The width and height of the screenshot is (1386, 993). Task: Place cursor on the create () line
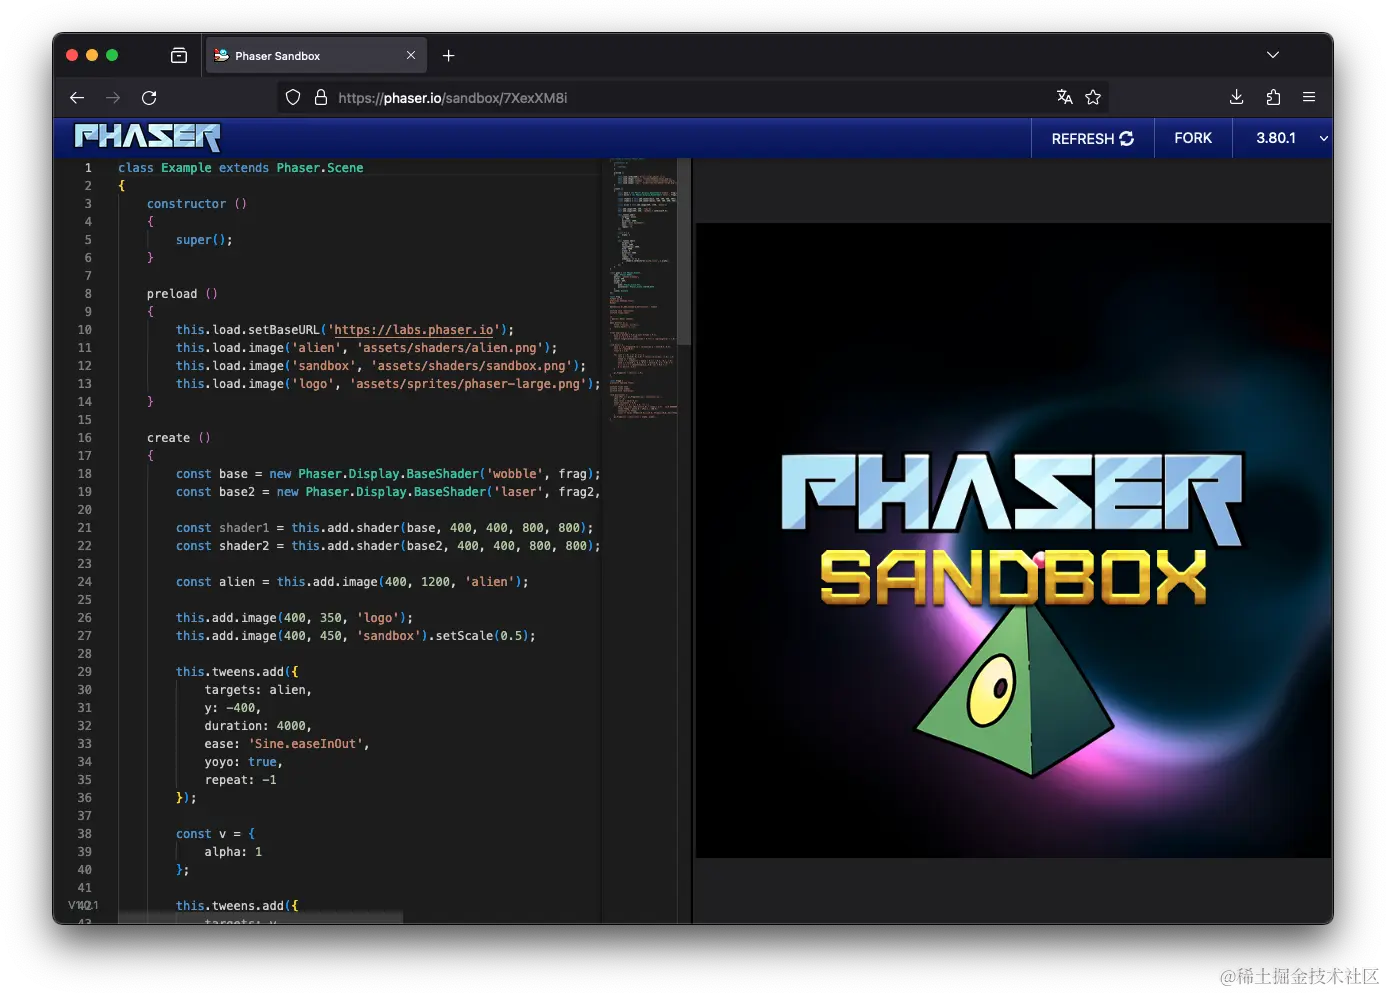coord(179,438)
